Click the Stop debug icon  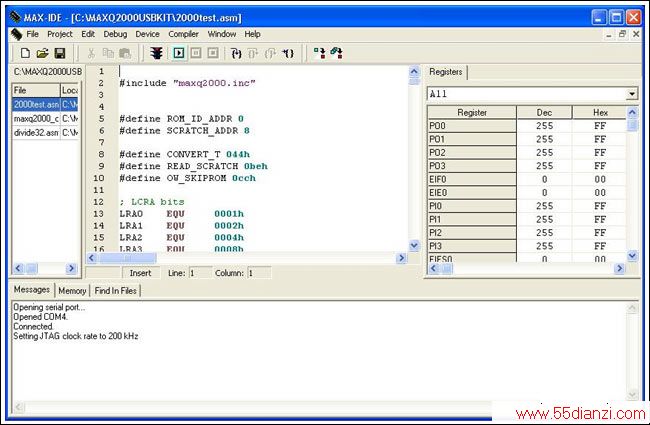coord(213,53)
